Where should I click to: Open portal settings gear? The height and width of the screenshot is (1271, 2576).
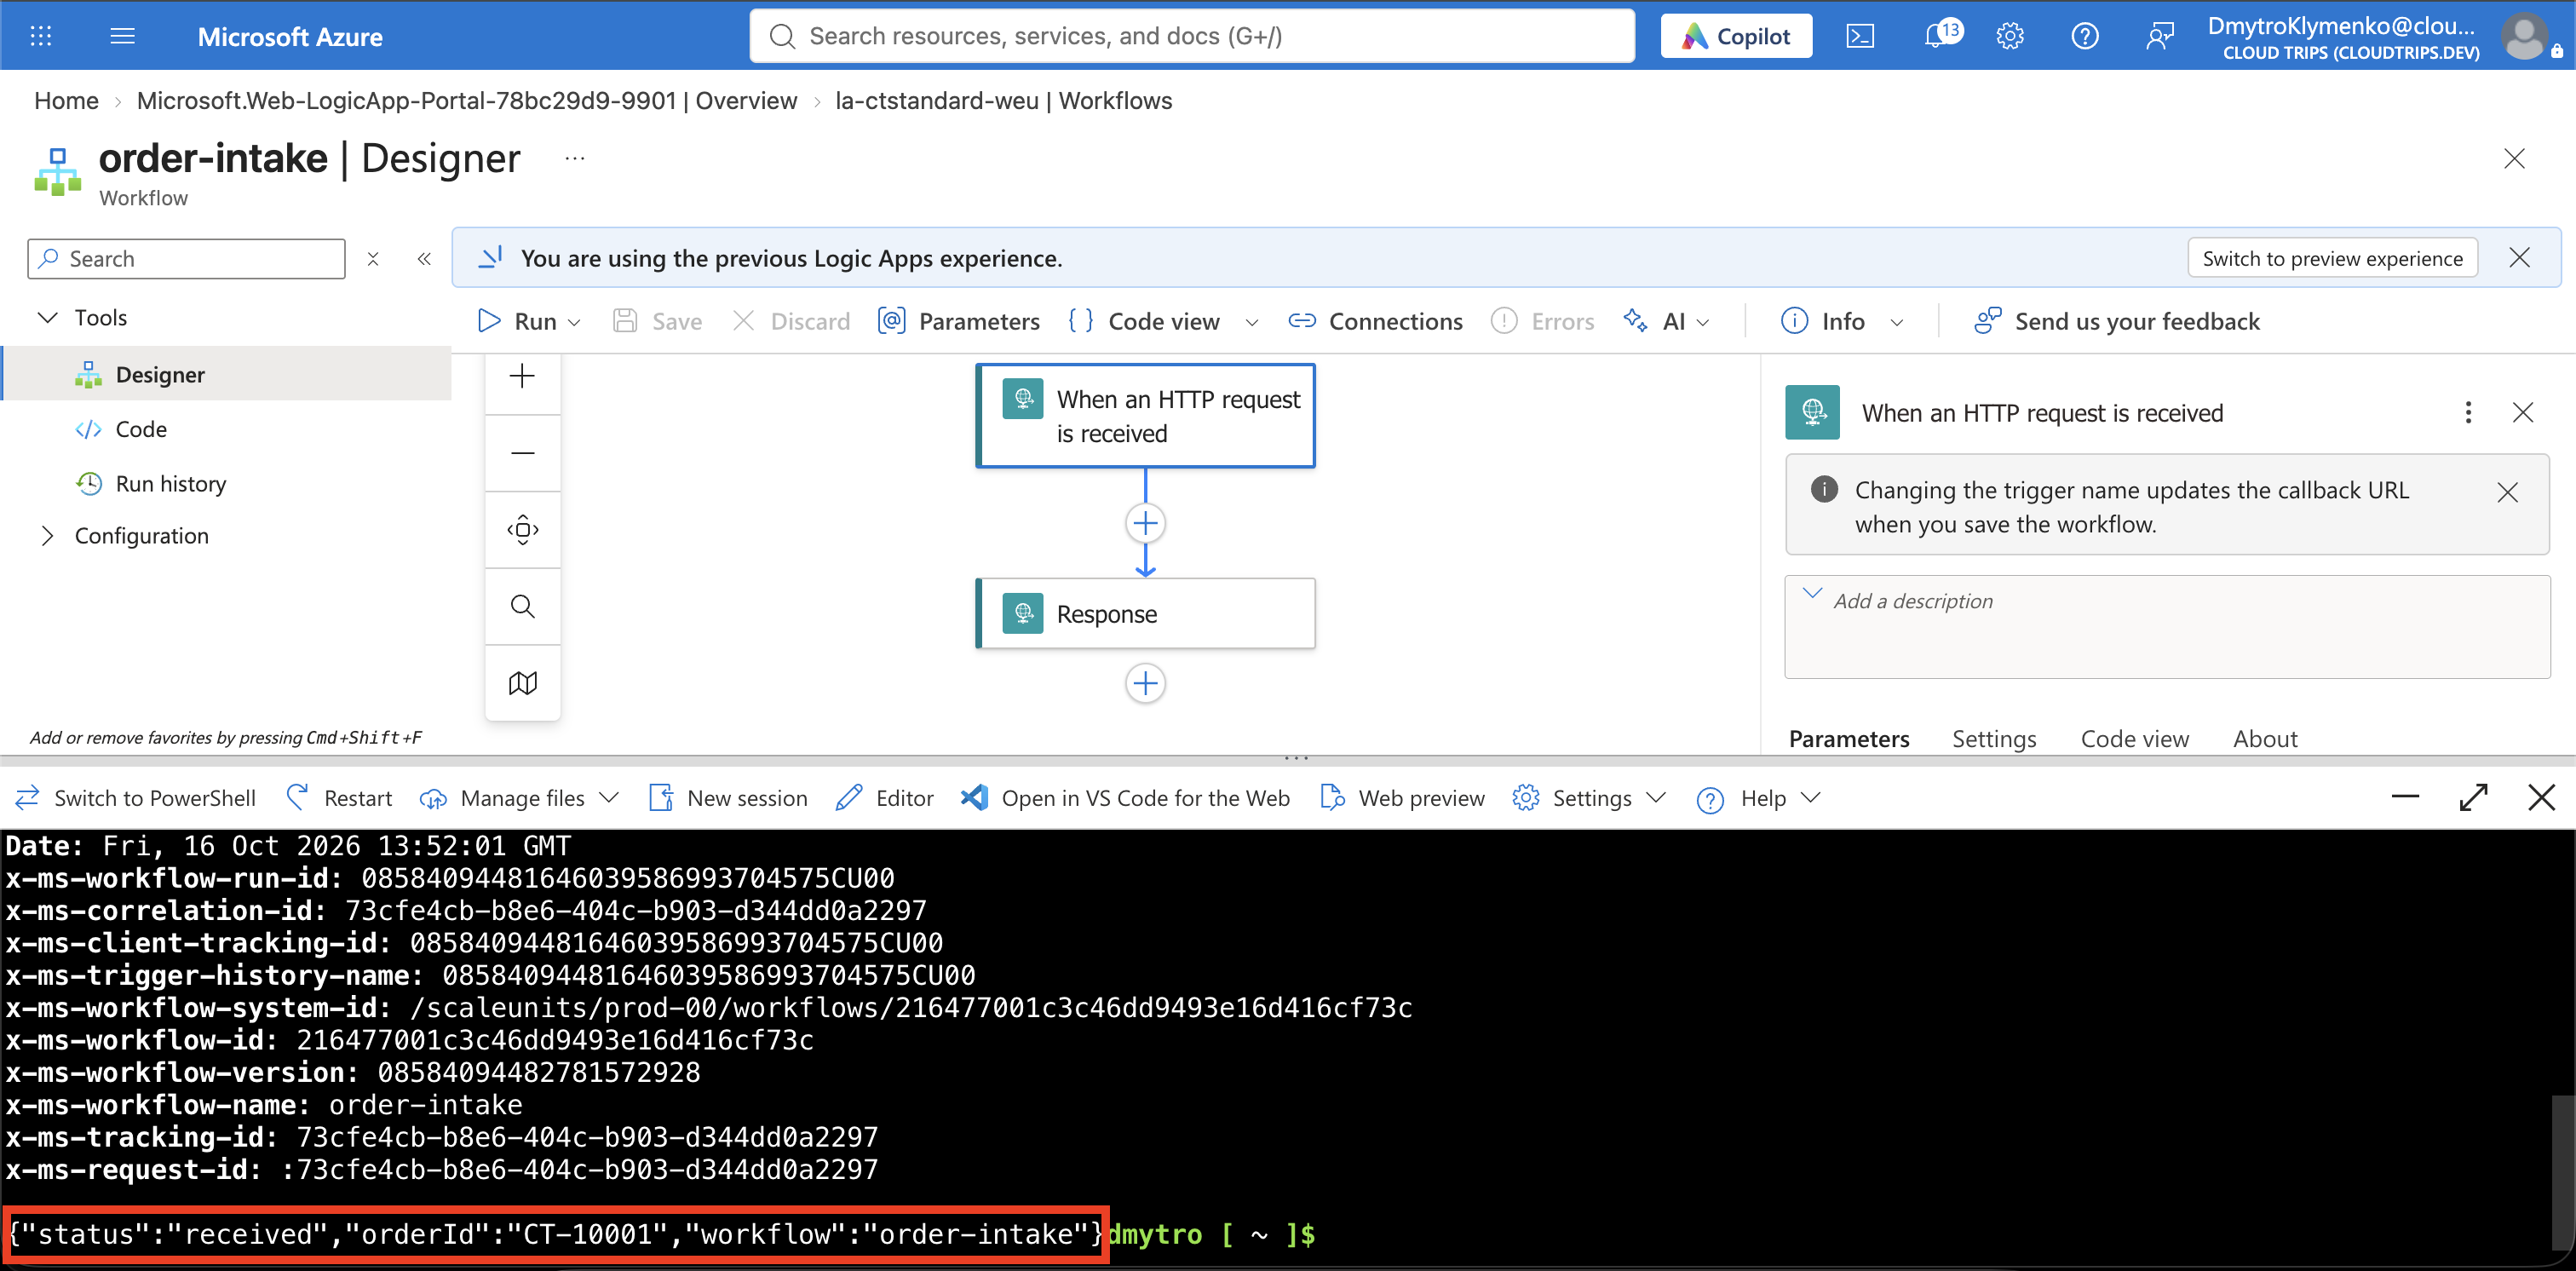click(2010, 37)
